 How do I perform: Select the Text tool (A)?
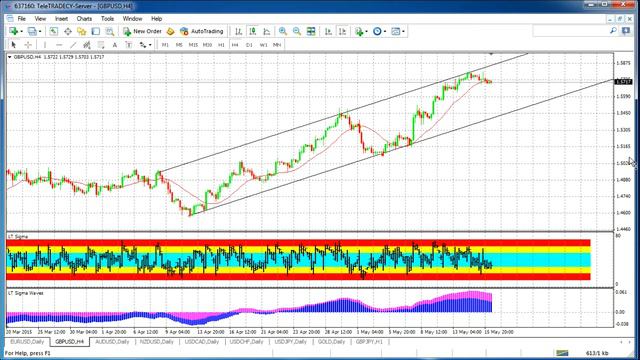tap(115, 45)
